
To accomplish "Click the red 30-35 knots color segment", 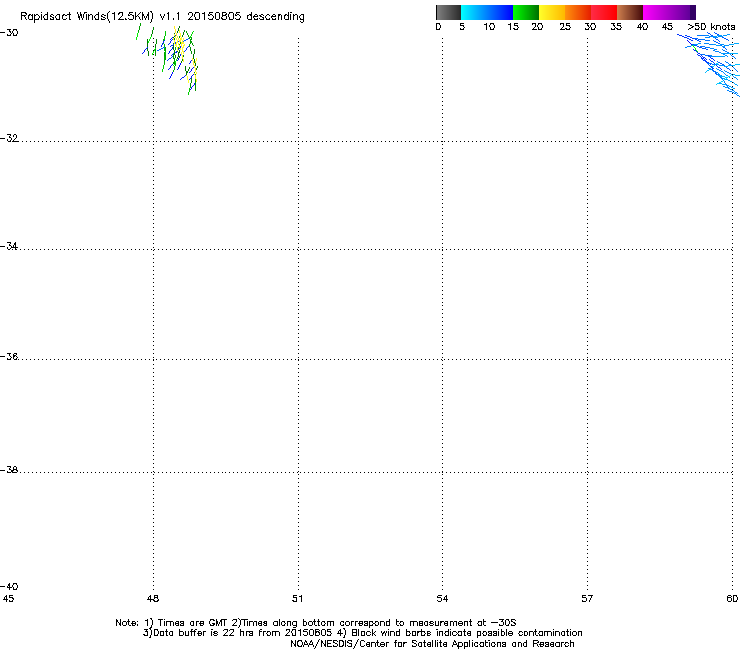I will (604, 12).
